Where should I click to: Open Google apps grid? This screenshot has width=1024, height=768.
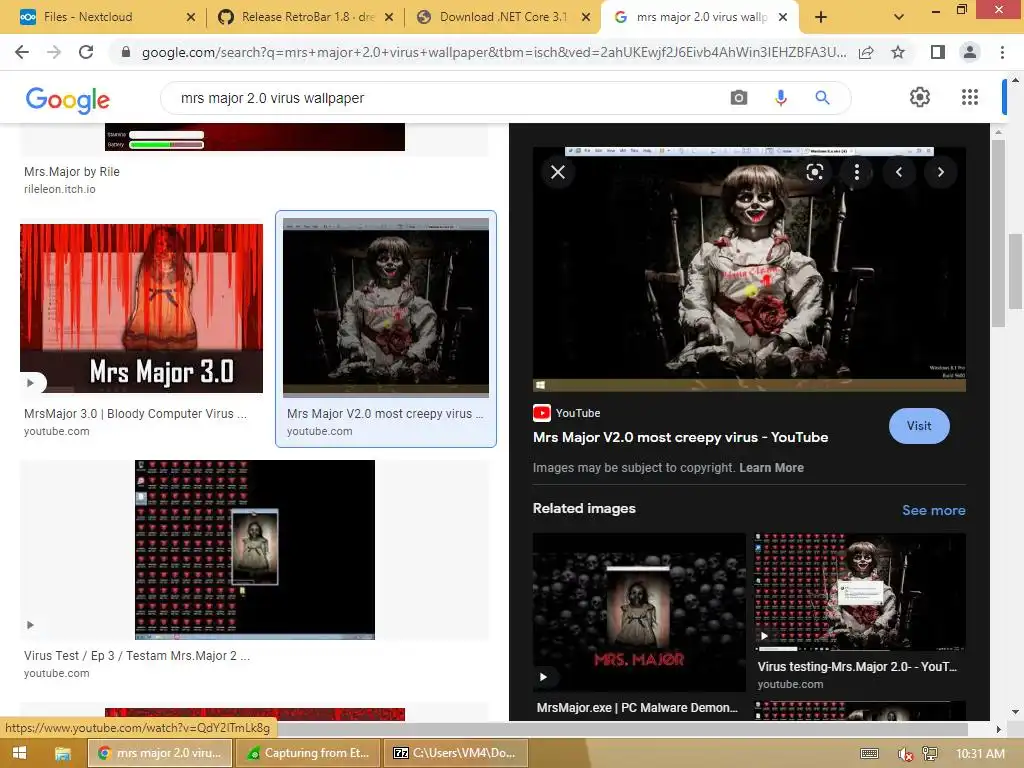tap(970, 97)
